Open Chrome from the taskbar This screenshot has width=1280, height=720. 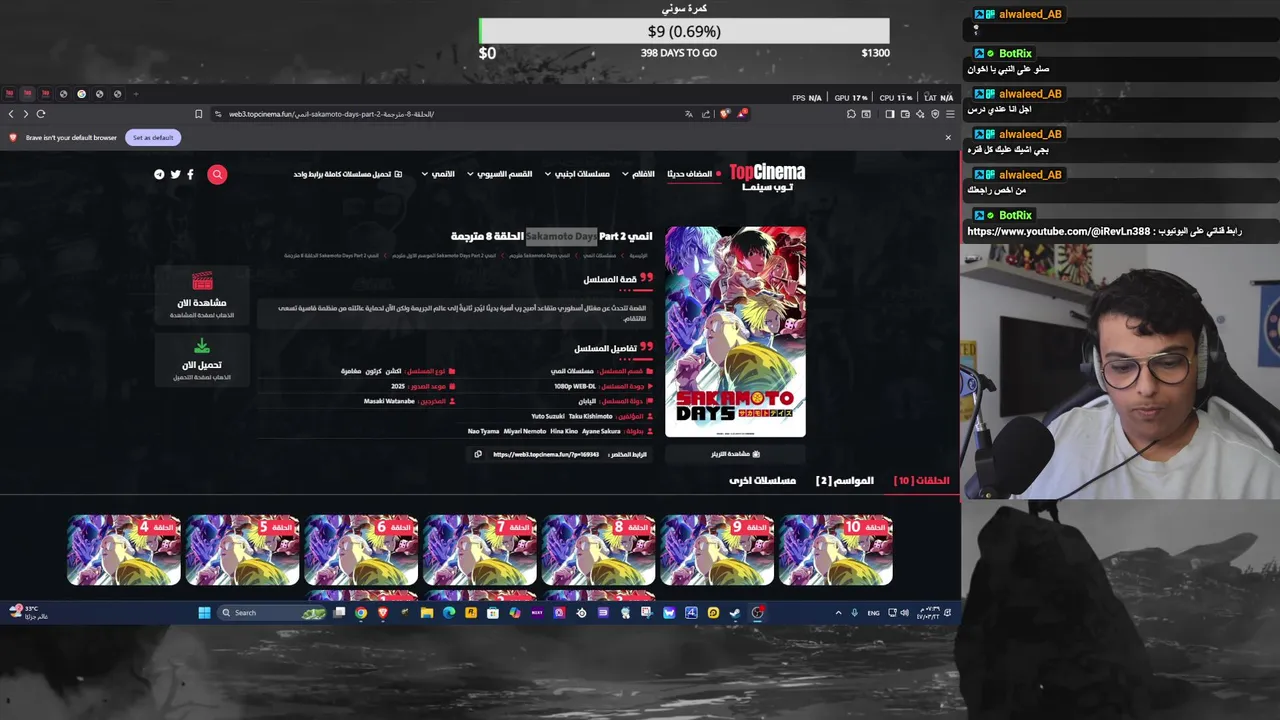click(x=361, y=613)
